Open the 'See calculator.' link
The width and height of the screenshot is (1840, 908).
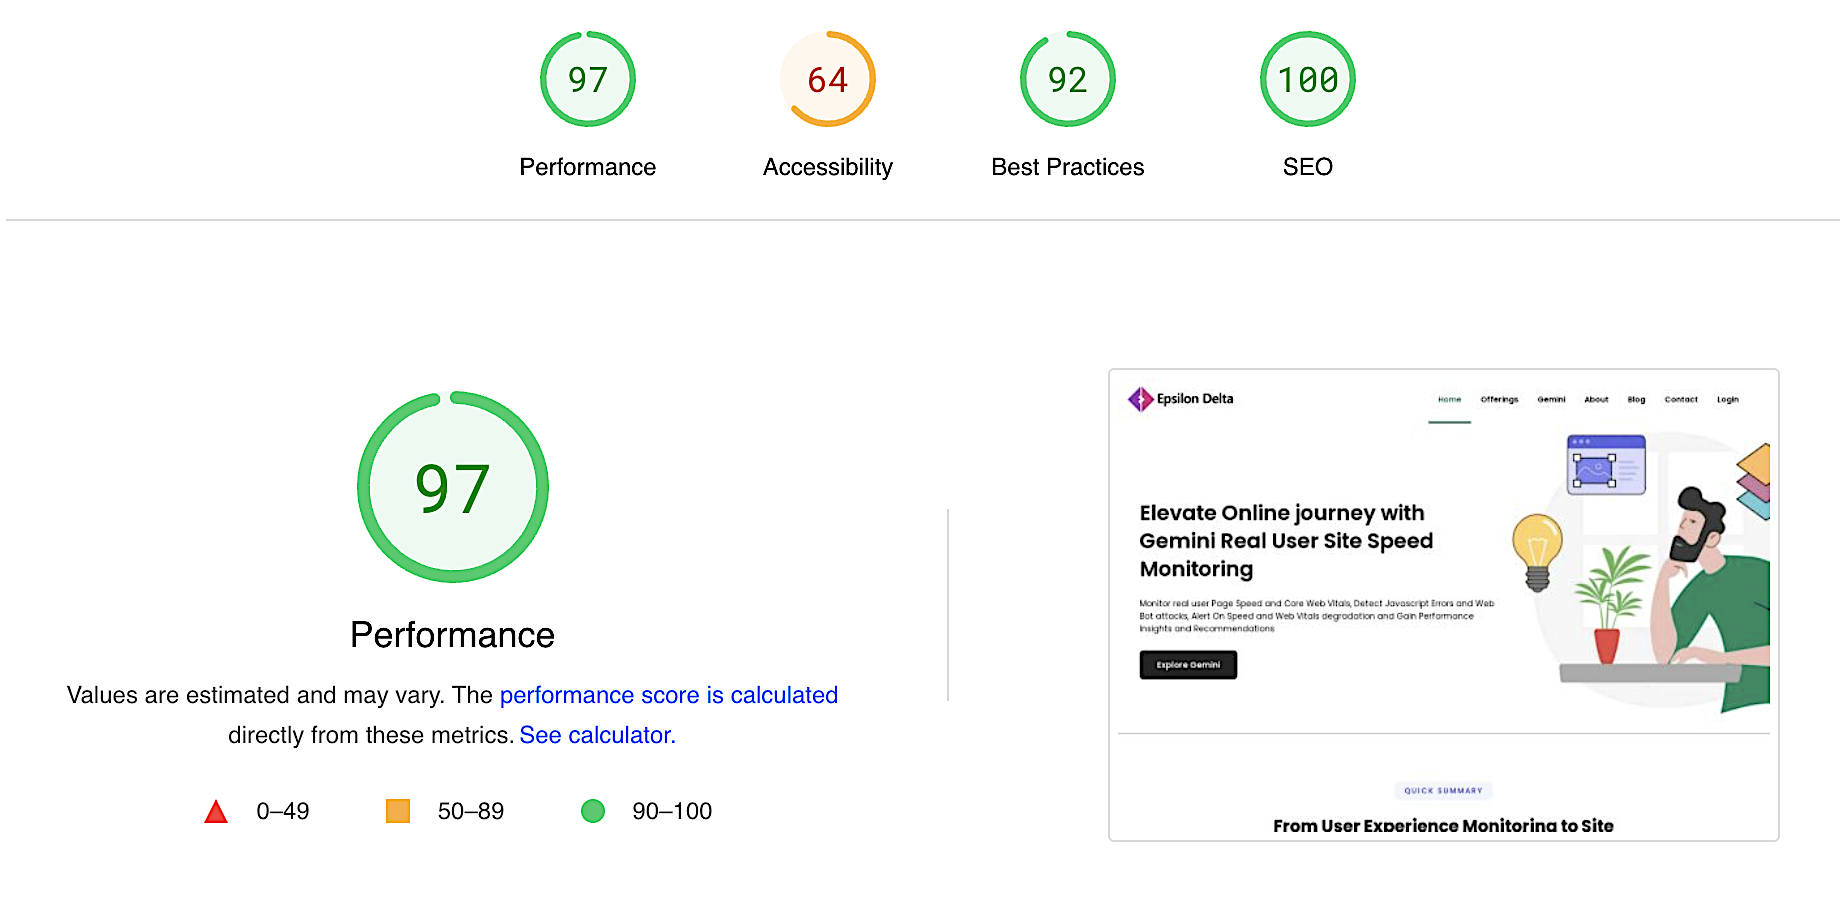596,735
